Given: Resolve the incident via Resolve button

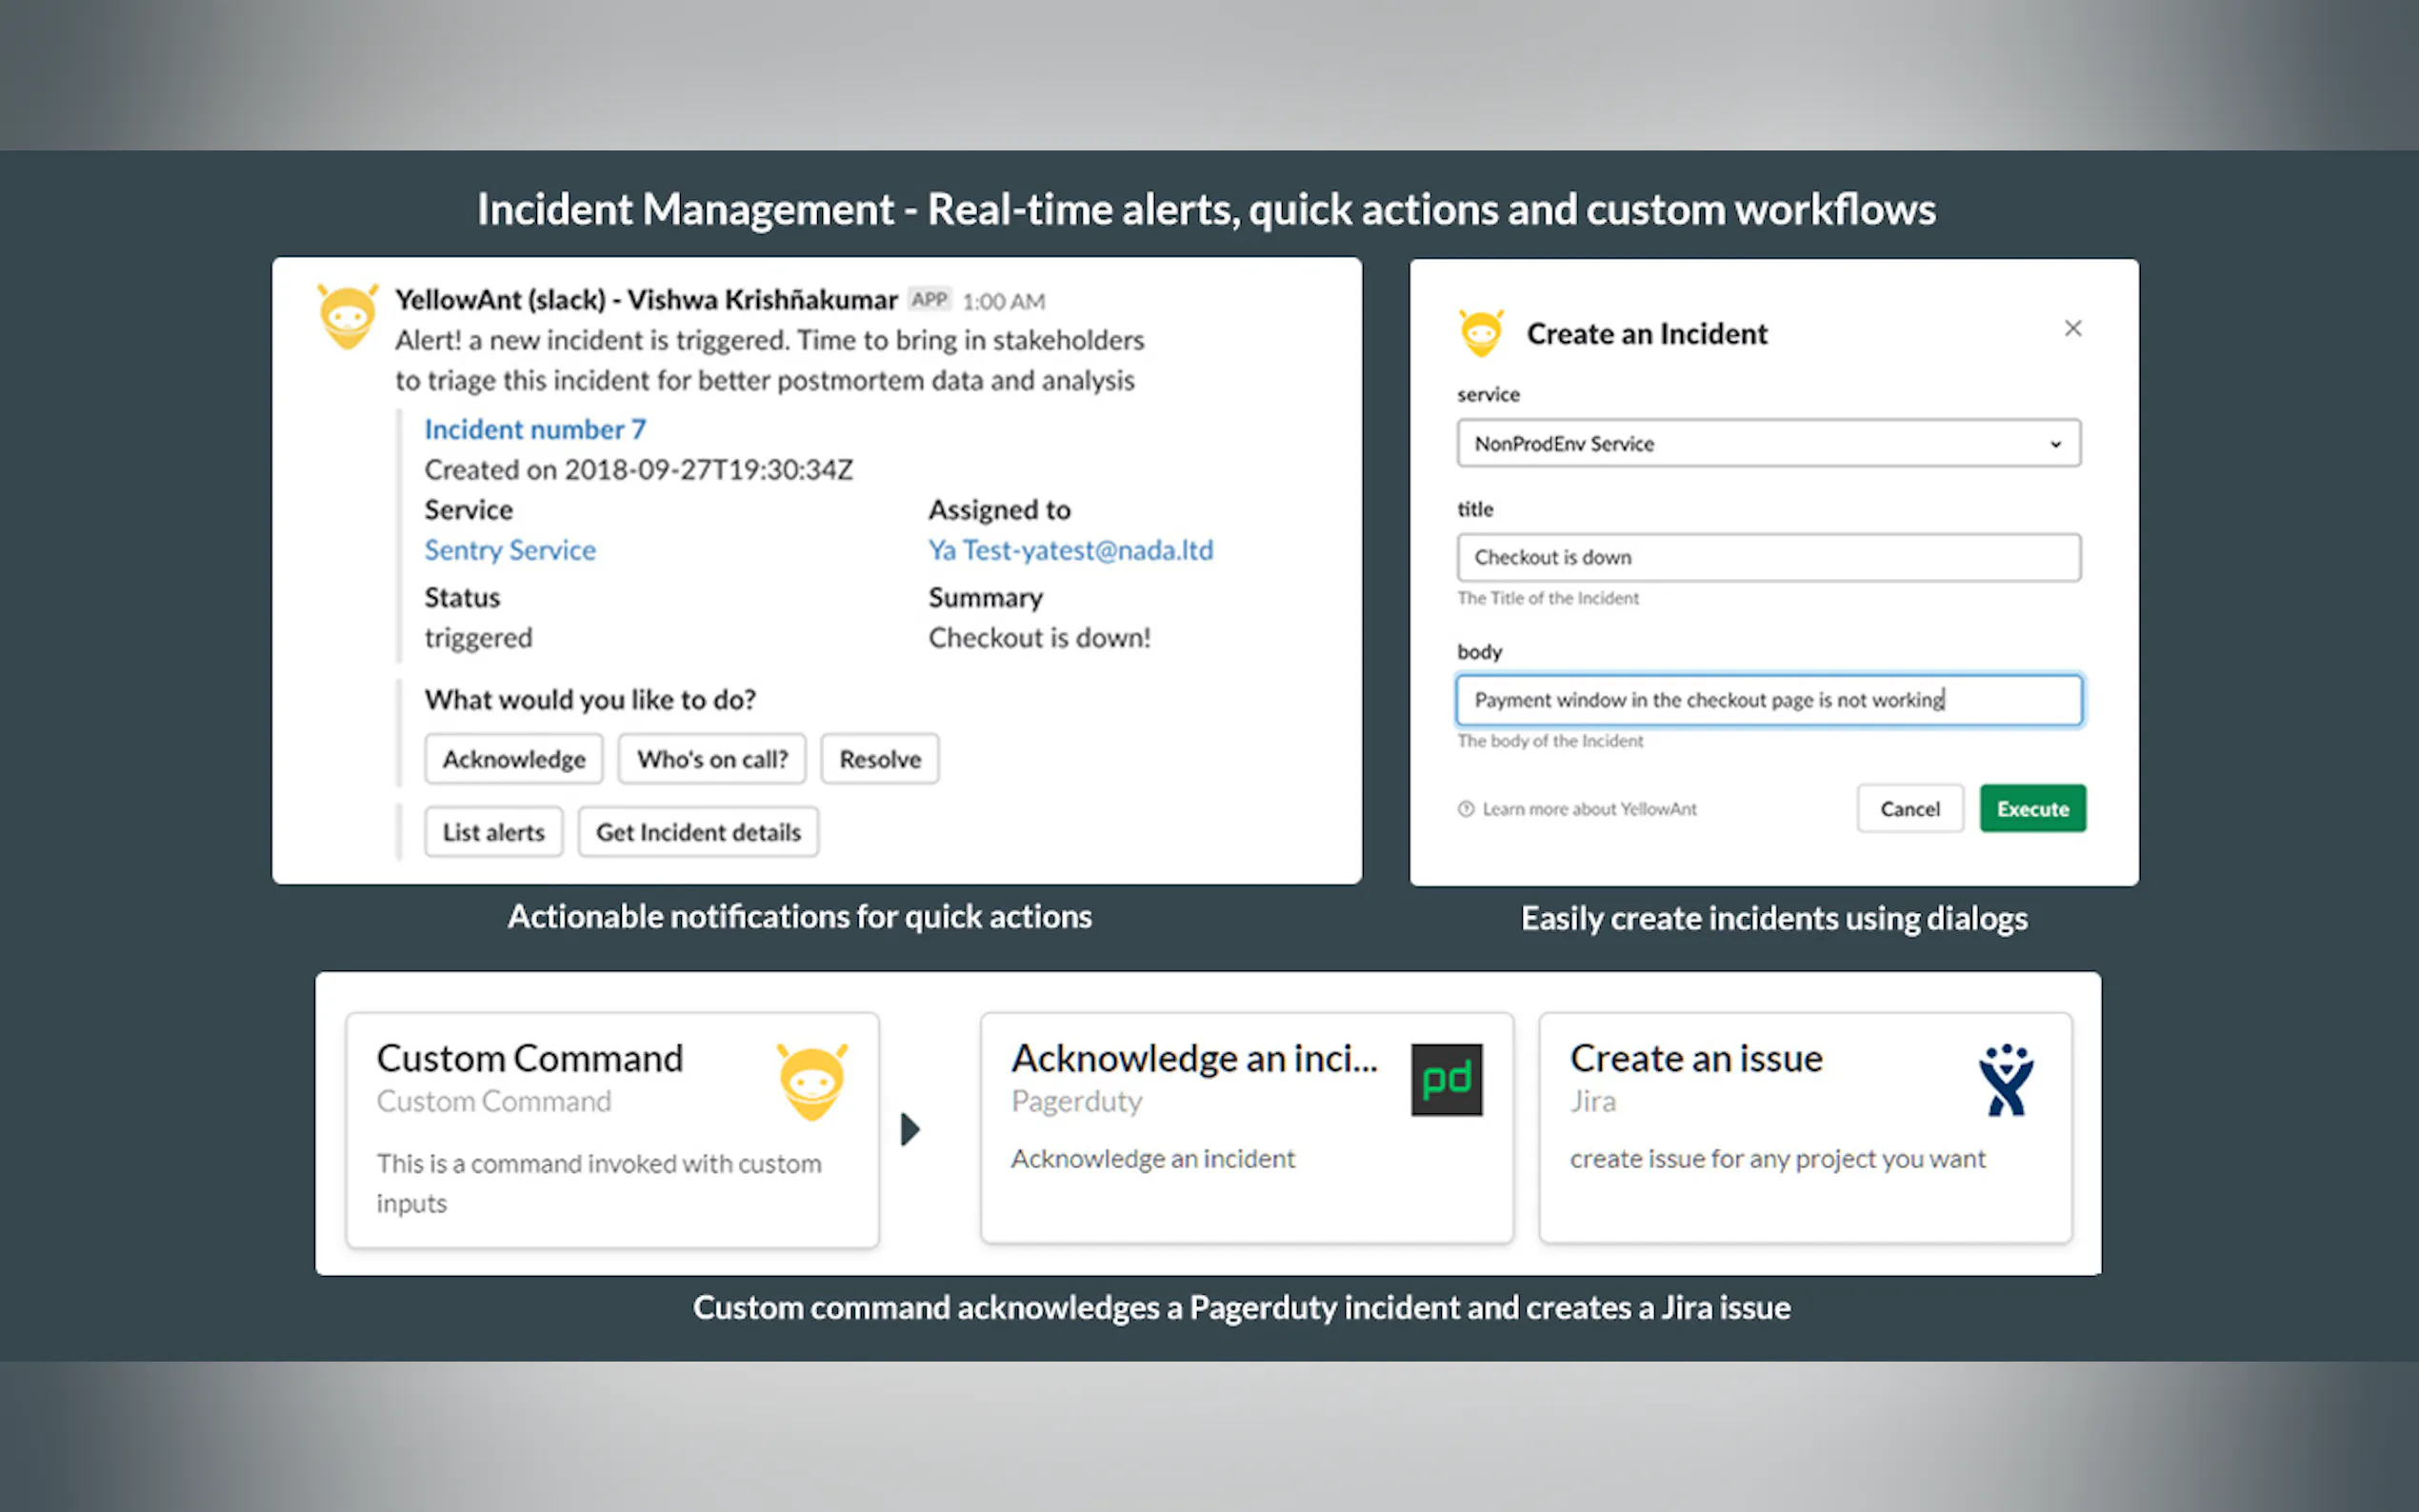Looking at the screenshot, I should [879, 759].
